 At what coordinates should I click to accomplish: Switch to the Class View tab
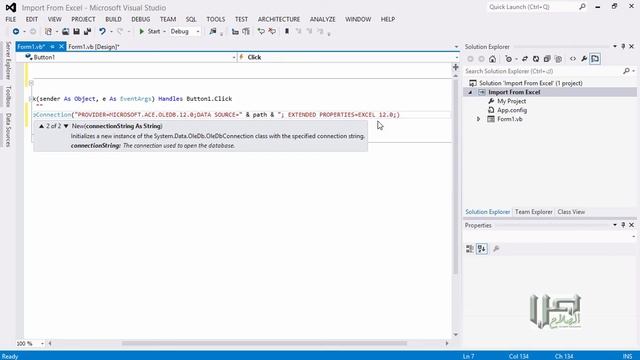point(571,212)
